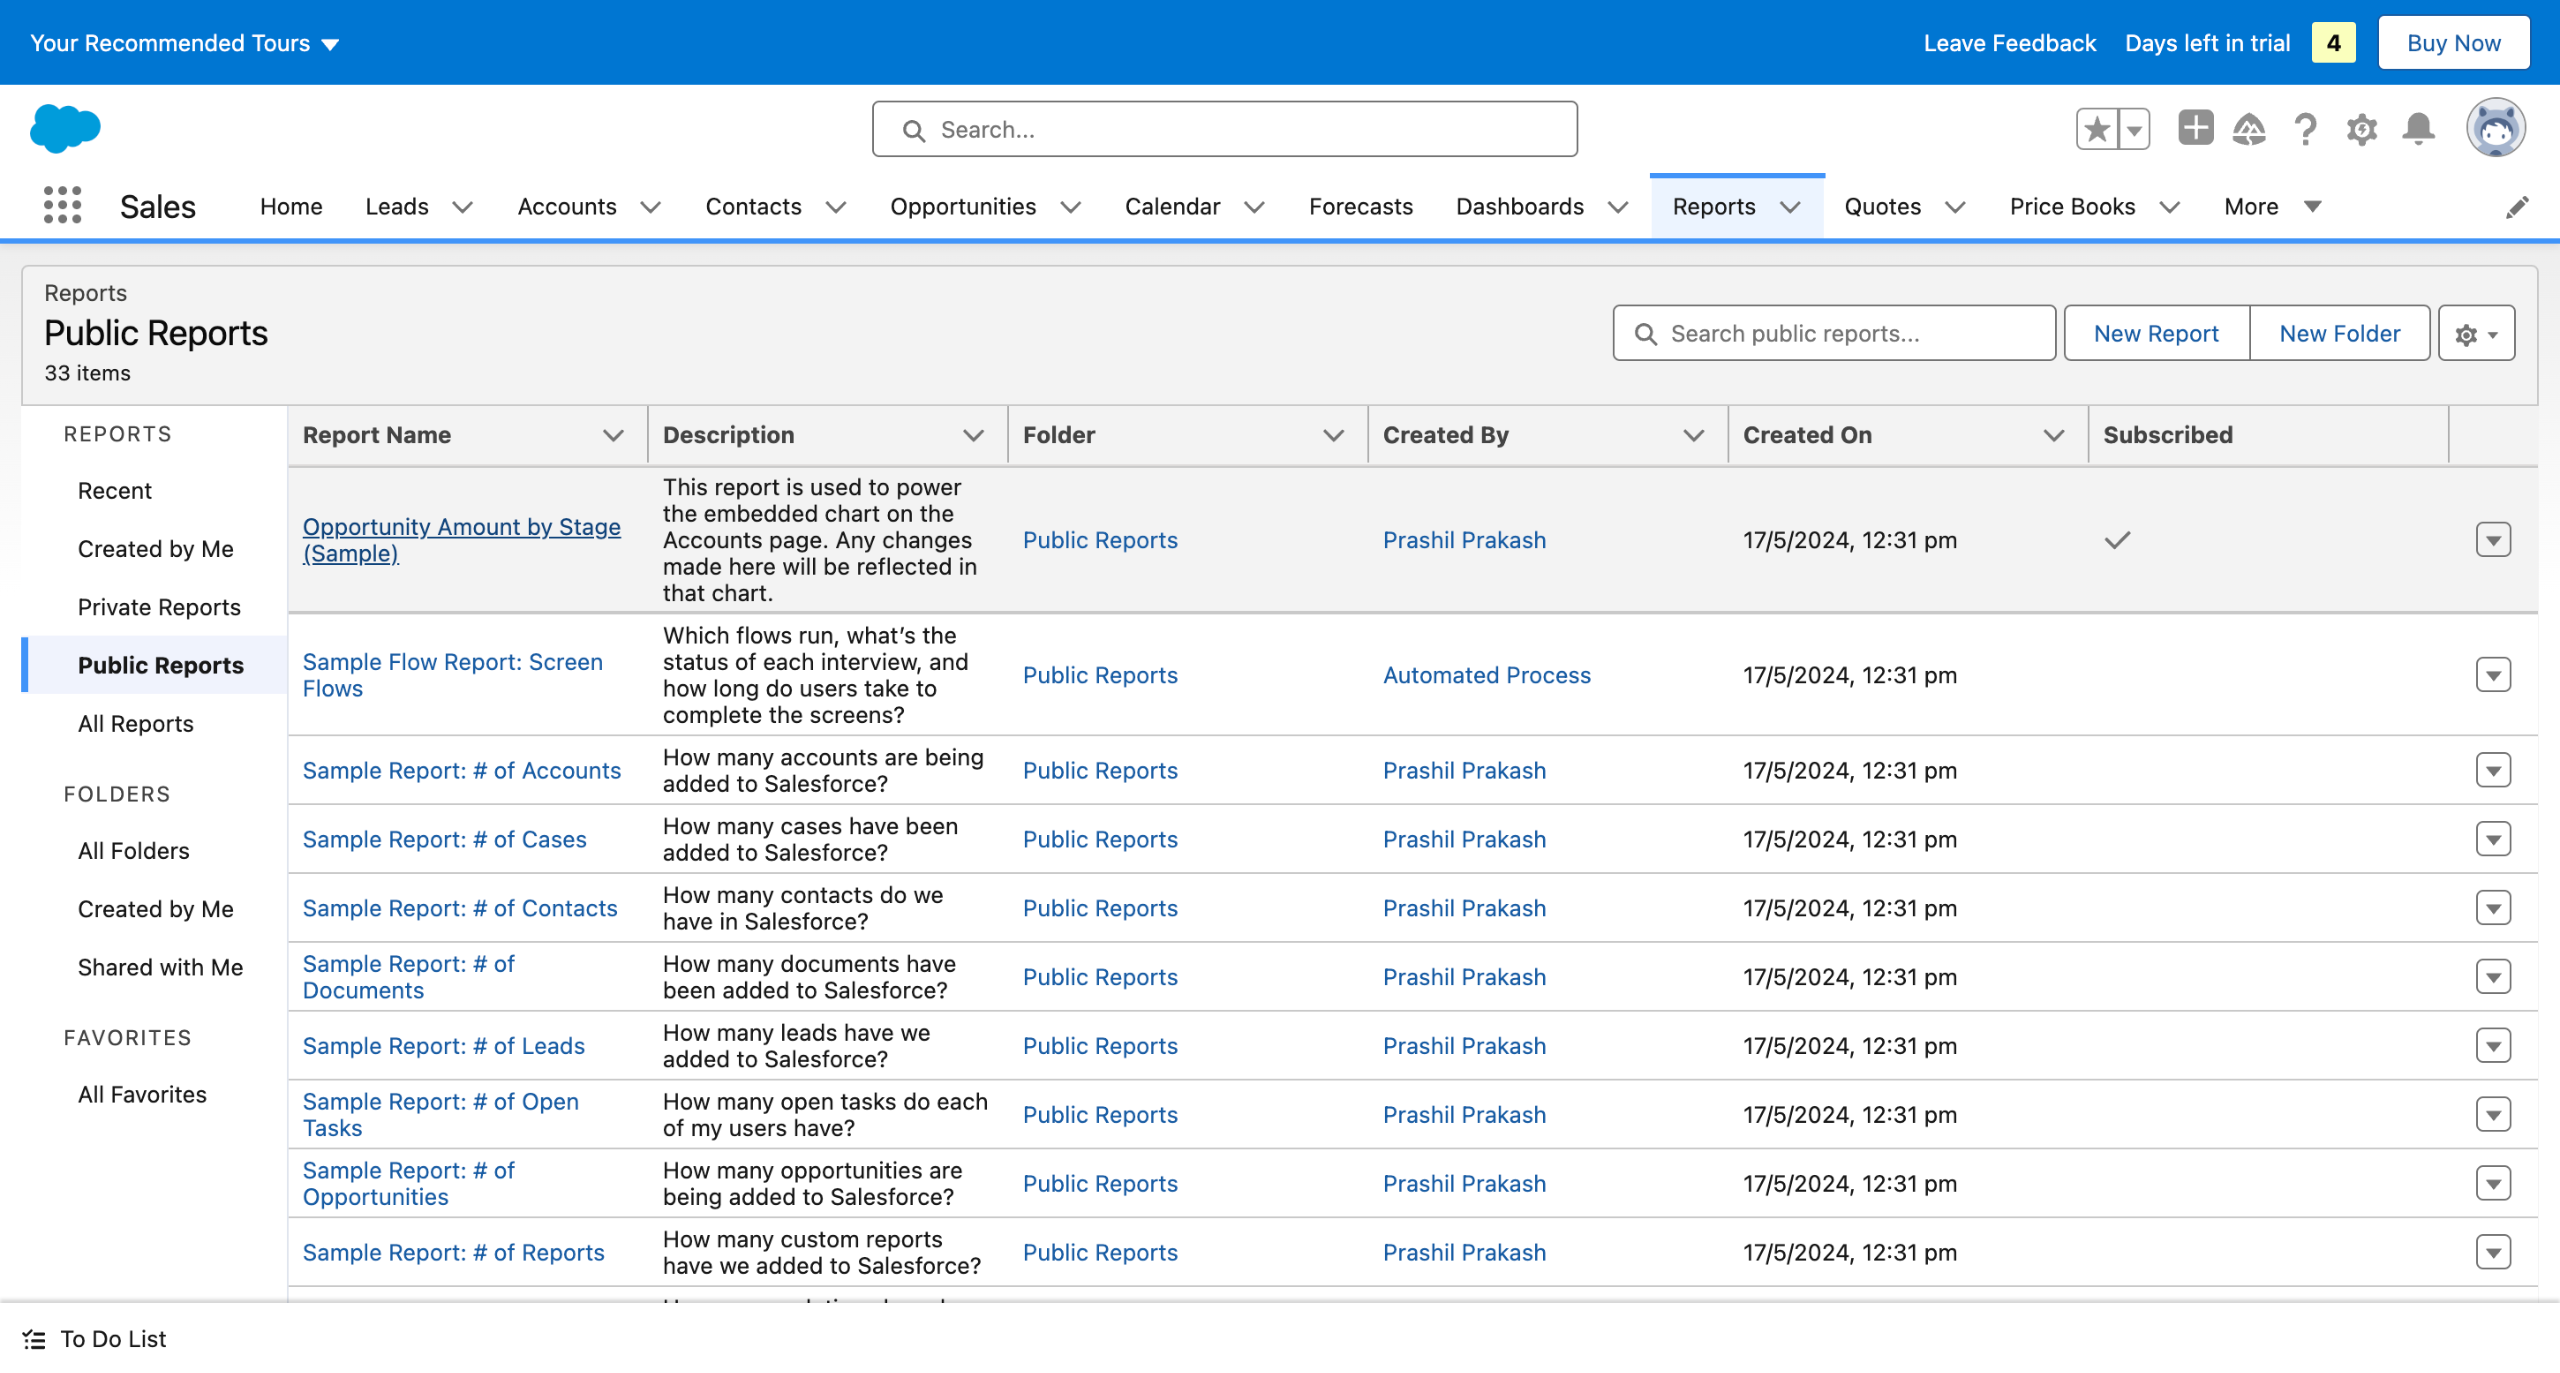
Task: Go to the Home tab
Action: tap(291, 207)
